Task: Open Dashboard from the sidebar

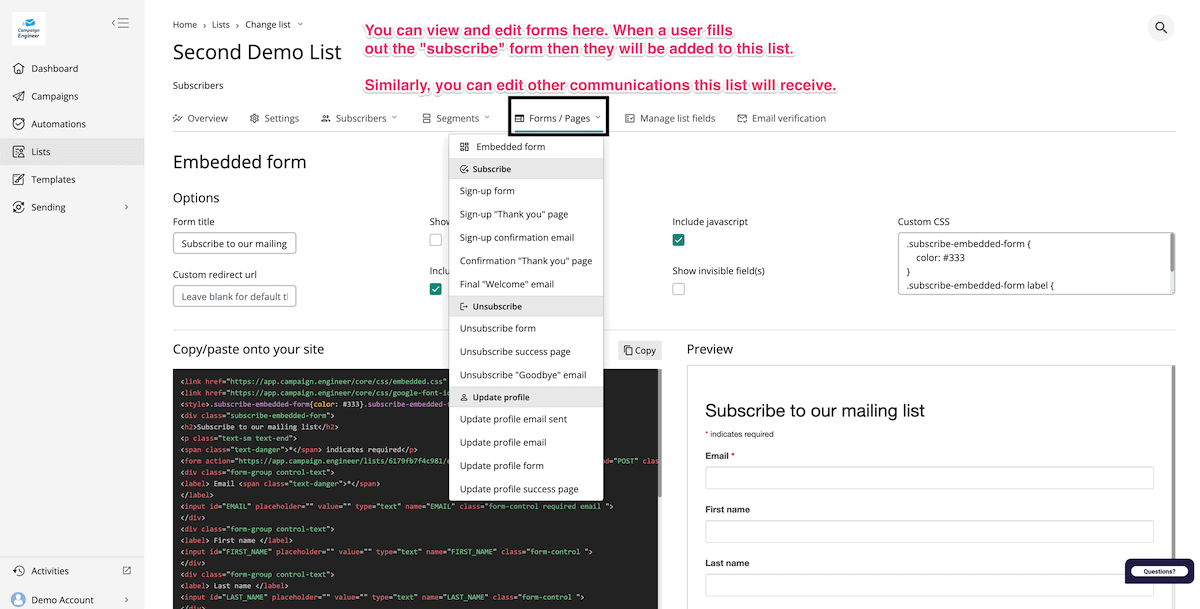Action: coord(54,69)
